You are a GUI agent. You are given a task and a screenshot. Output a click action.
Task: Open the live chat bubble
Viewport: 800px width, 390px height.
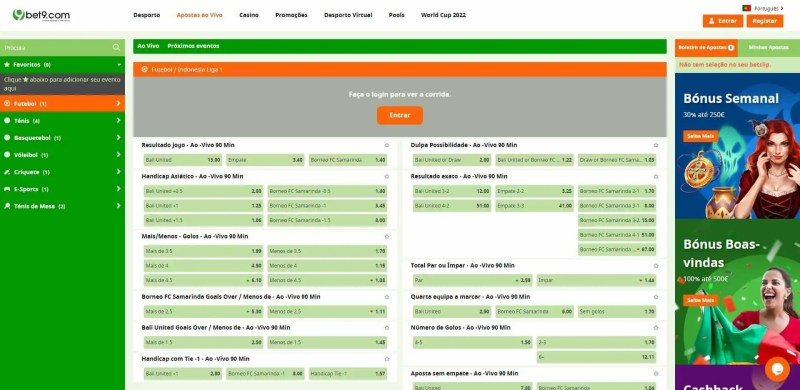pos(777,369)
